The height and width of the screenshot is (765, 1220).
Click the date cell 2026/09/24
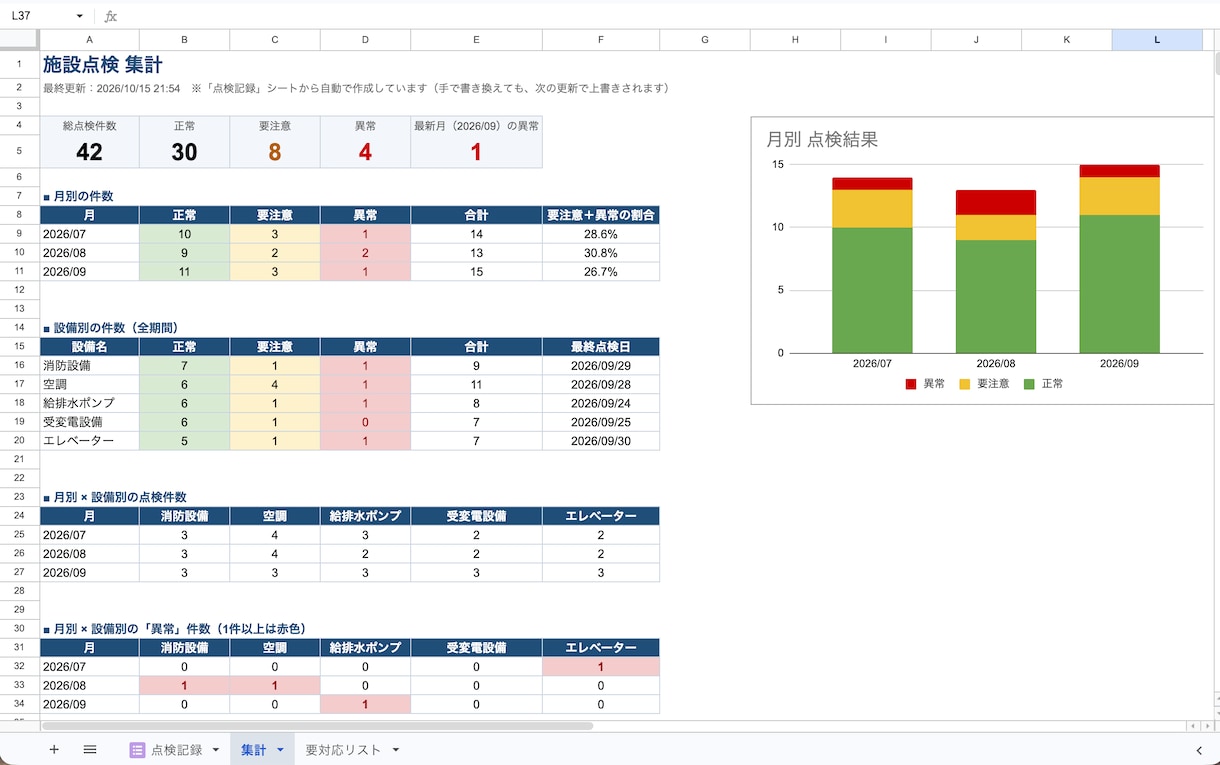click(601, 403)
